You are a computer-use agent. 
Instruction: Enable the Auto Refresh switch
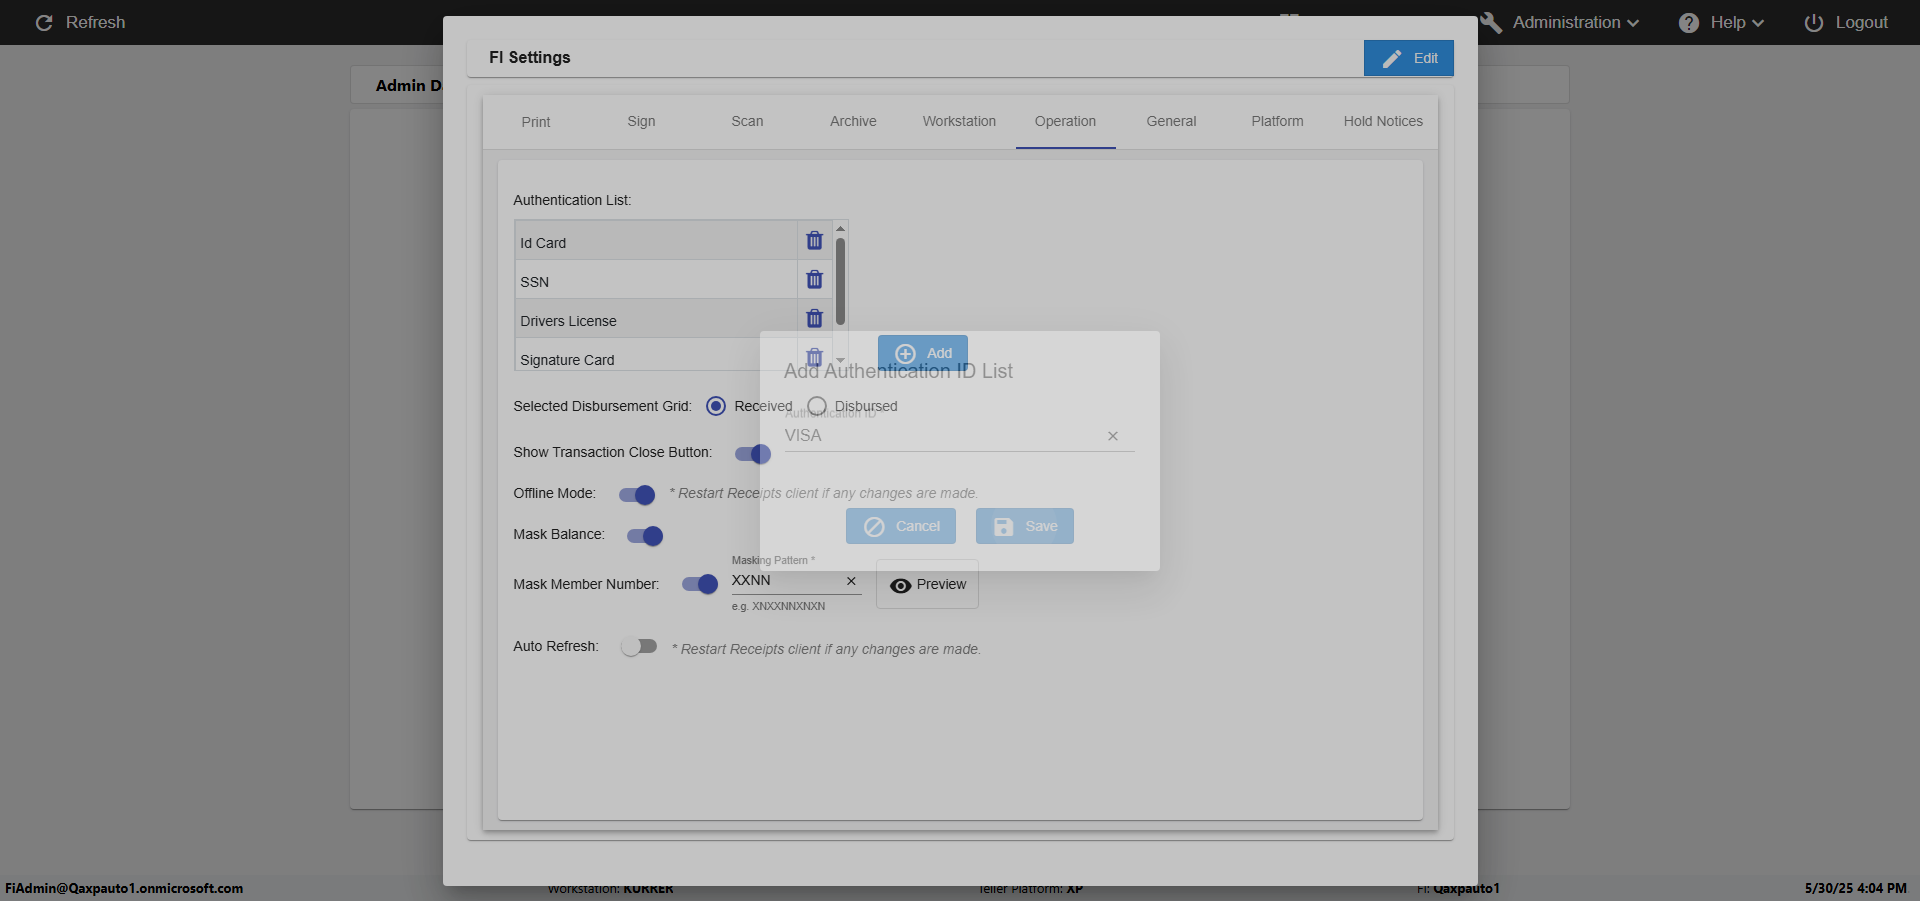coord(638,647)
